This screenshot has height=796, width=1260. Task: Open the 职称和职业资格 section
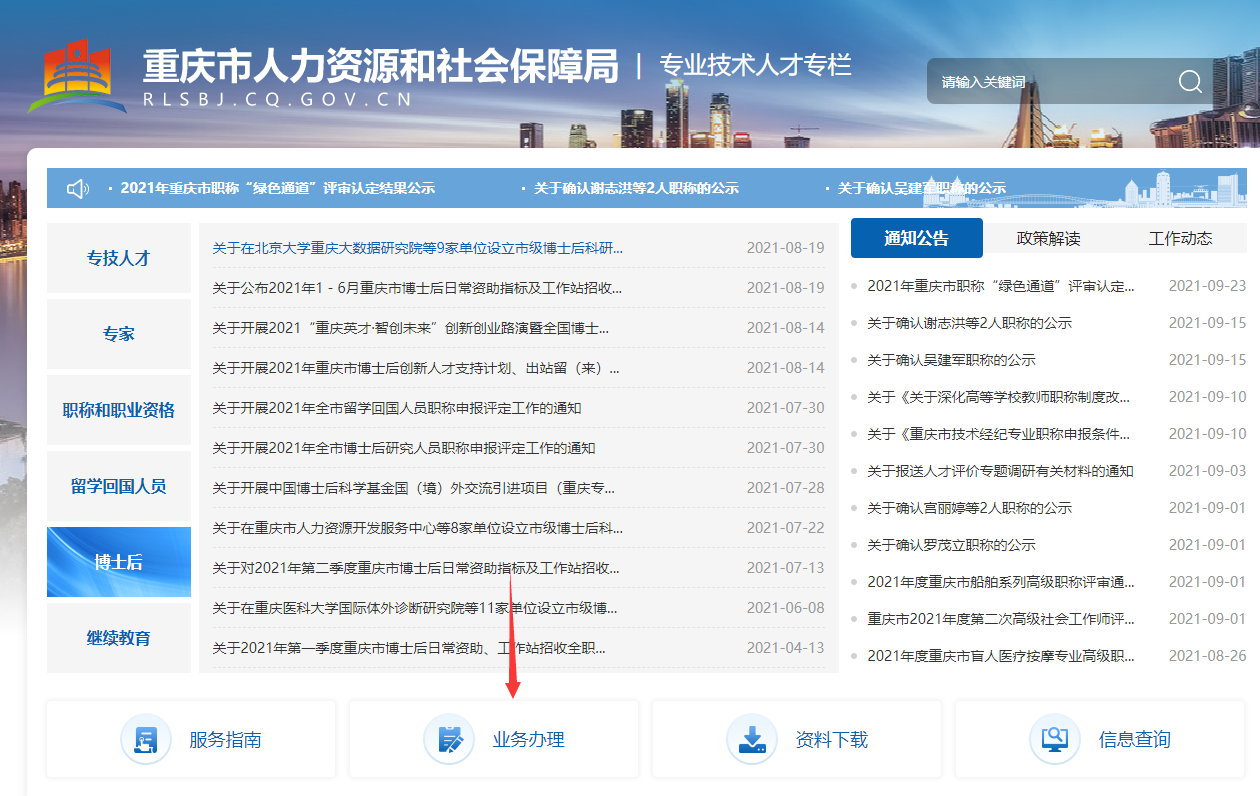click(117, 410)
